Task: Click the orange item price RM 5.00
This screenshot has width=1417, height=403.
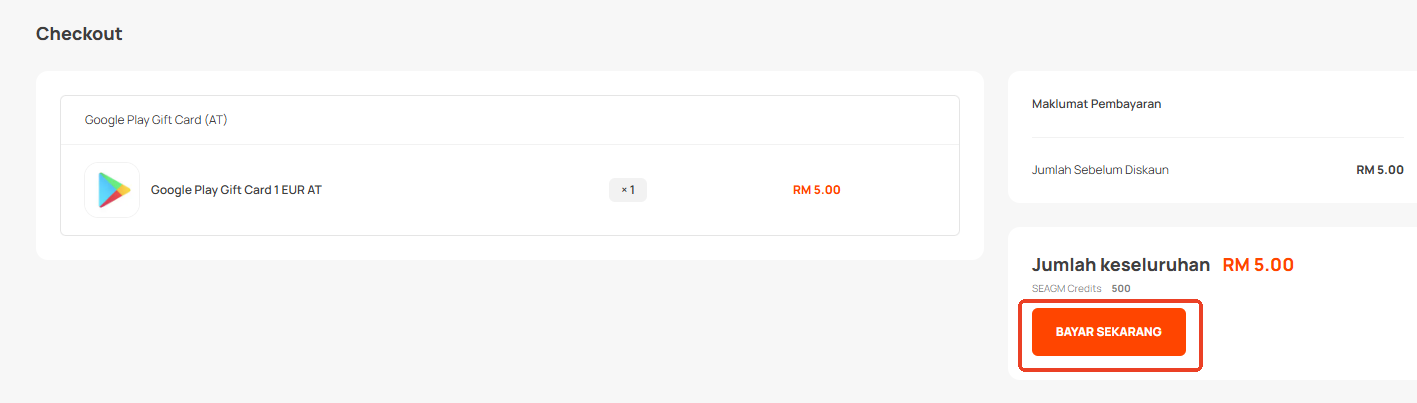Action: [x=816, y=190]
